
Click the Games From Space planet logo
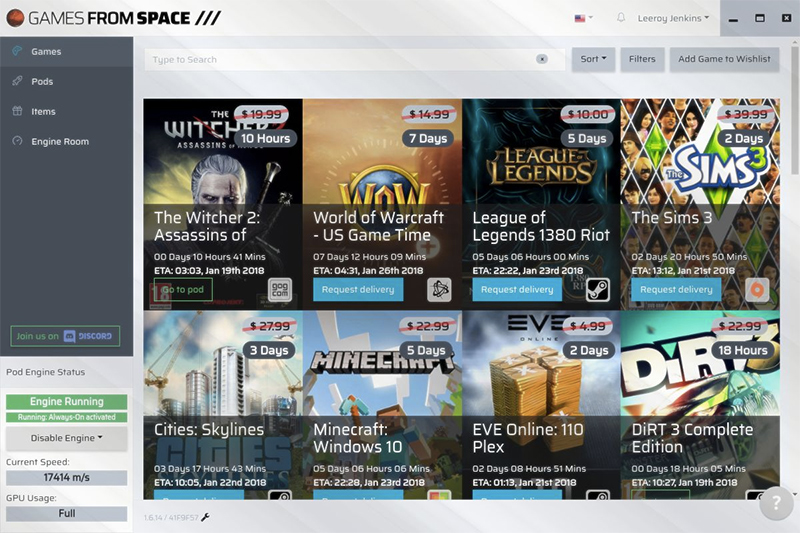coord(15,18)
